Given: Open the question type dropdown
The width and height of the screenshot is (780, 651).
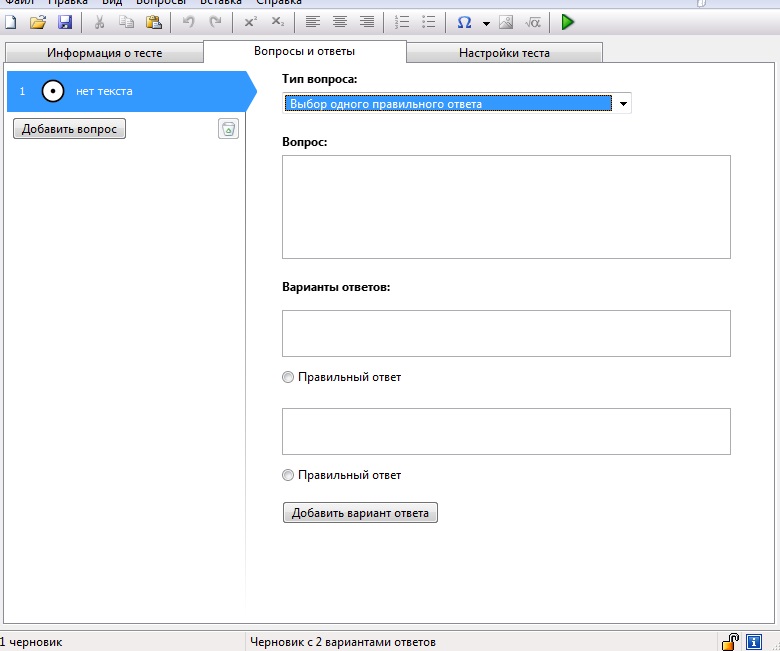Looking at the screenshot, I should click(623, 104).
